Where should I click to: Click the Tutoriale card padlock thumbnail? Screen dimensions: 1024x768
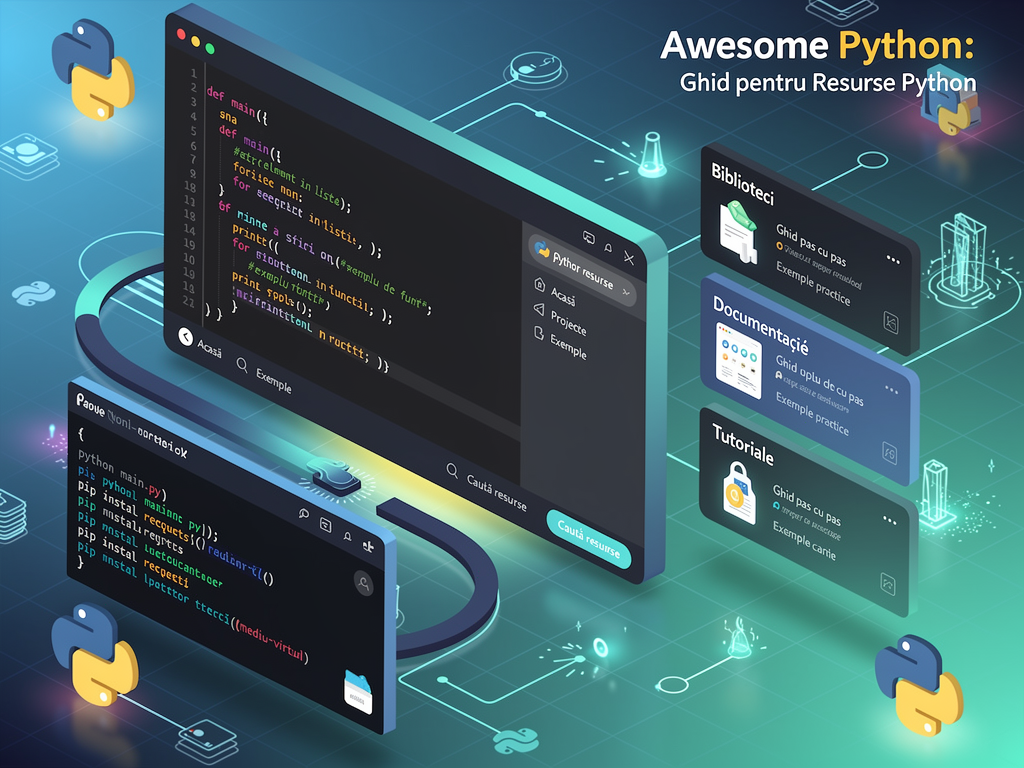[x=739, y=492]
